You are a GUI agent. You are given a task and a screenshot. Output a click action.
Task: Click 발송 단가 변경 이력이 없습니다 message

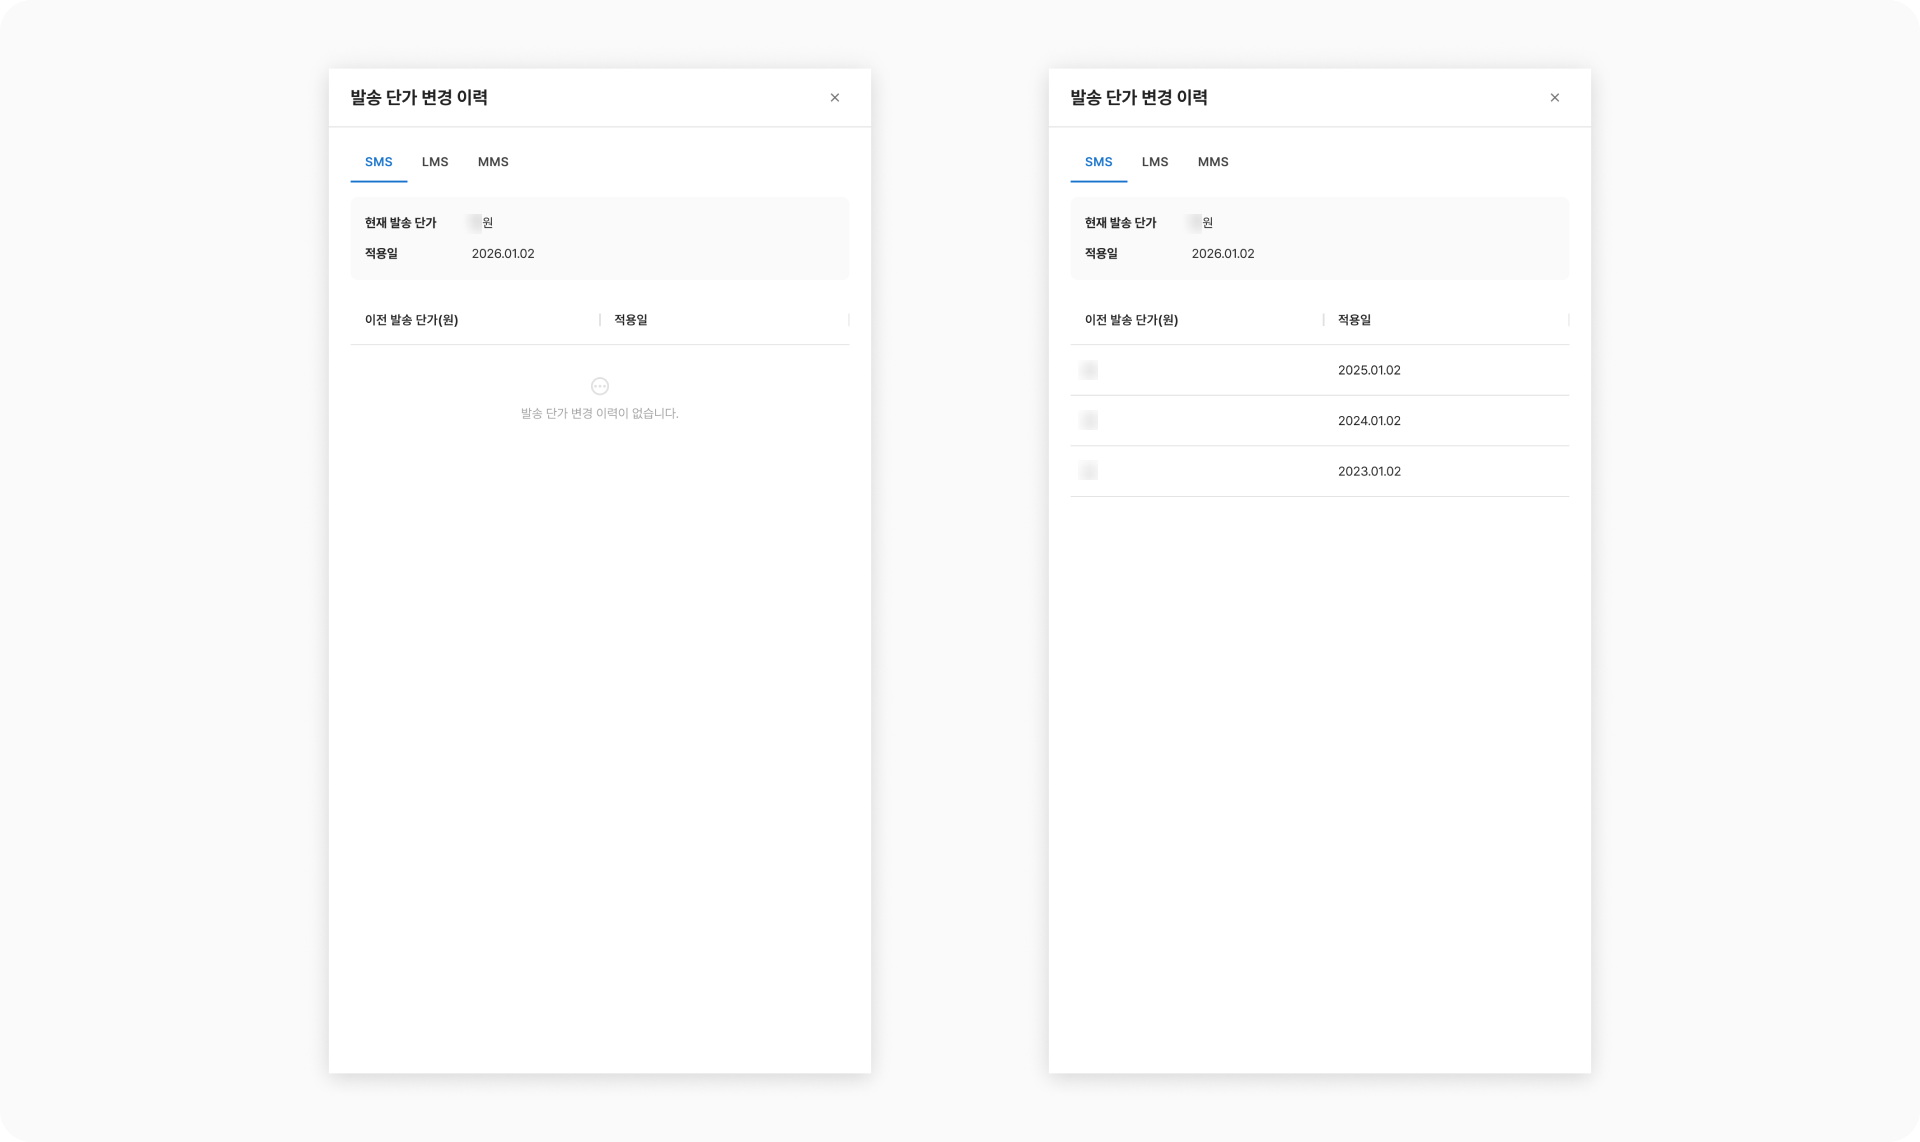[599, 414]
